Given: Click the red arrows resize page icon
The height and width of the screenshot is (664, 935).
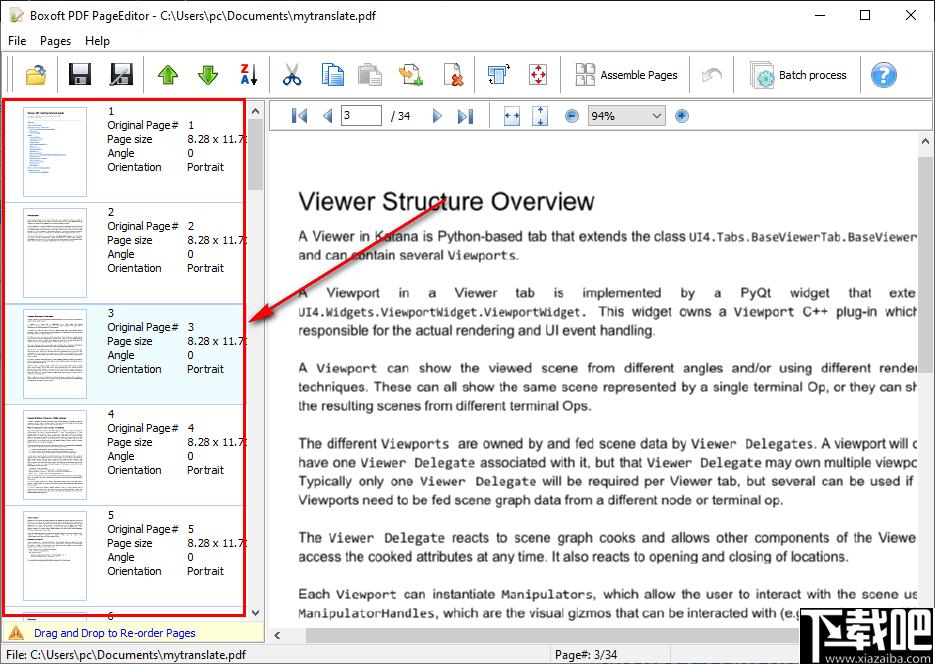Looking at the screenshot, I should (538, 75).
